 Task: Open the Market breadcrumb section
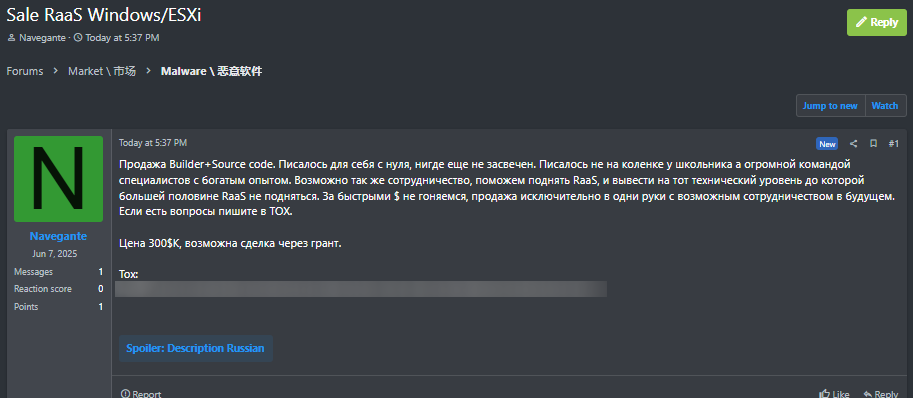[x=102, y=71]
